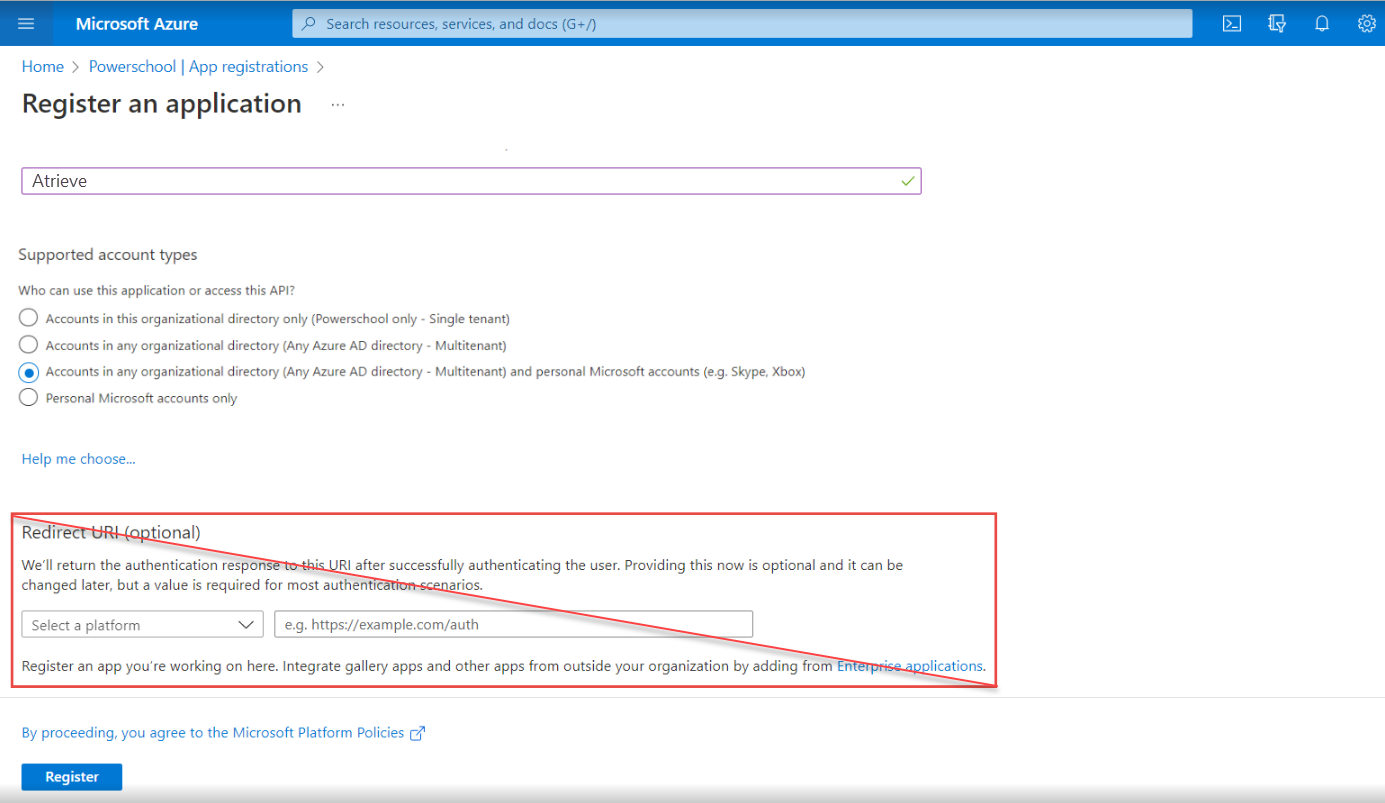This screenshot has width=1385, height=803.
Task: Choose Multitenant and personal Microsoft accounts option
Action: tap(29, 372)
